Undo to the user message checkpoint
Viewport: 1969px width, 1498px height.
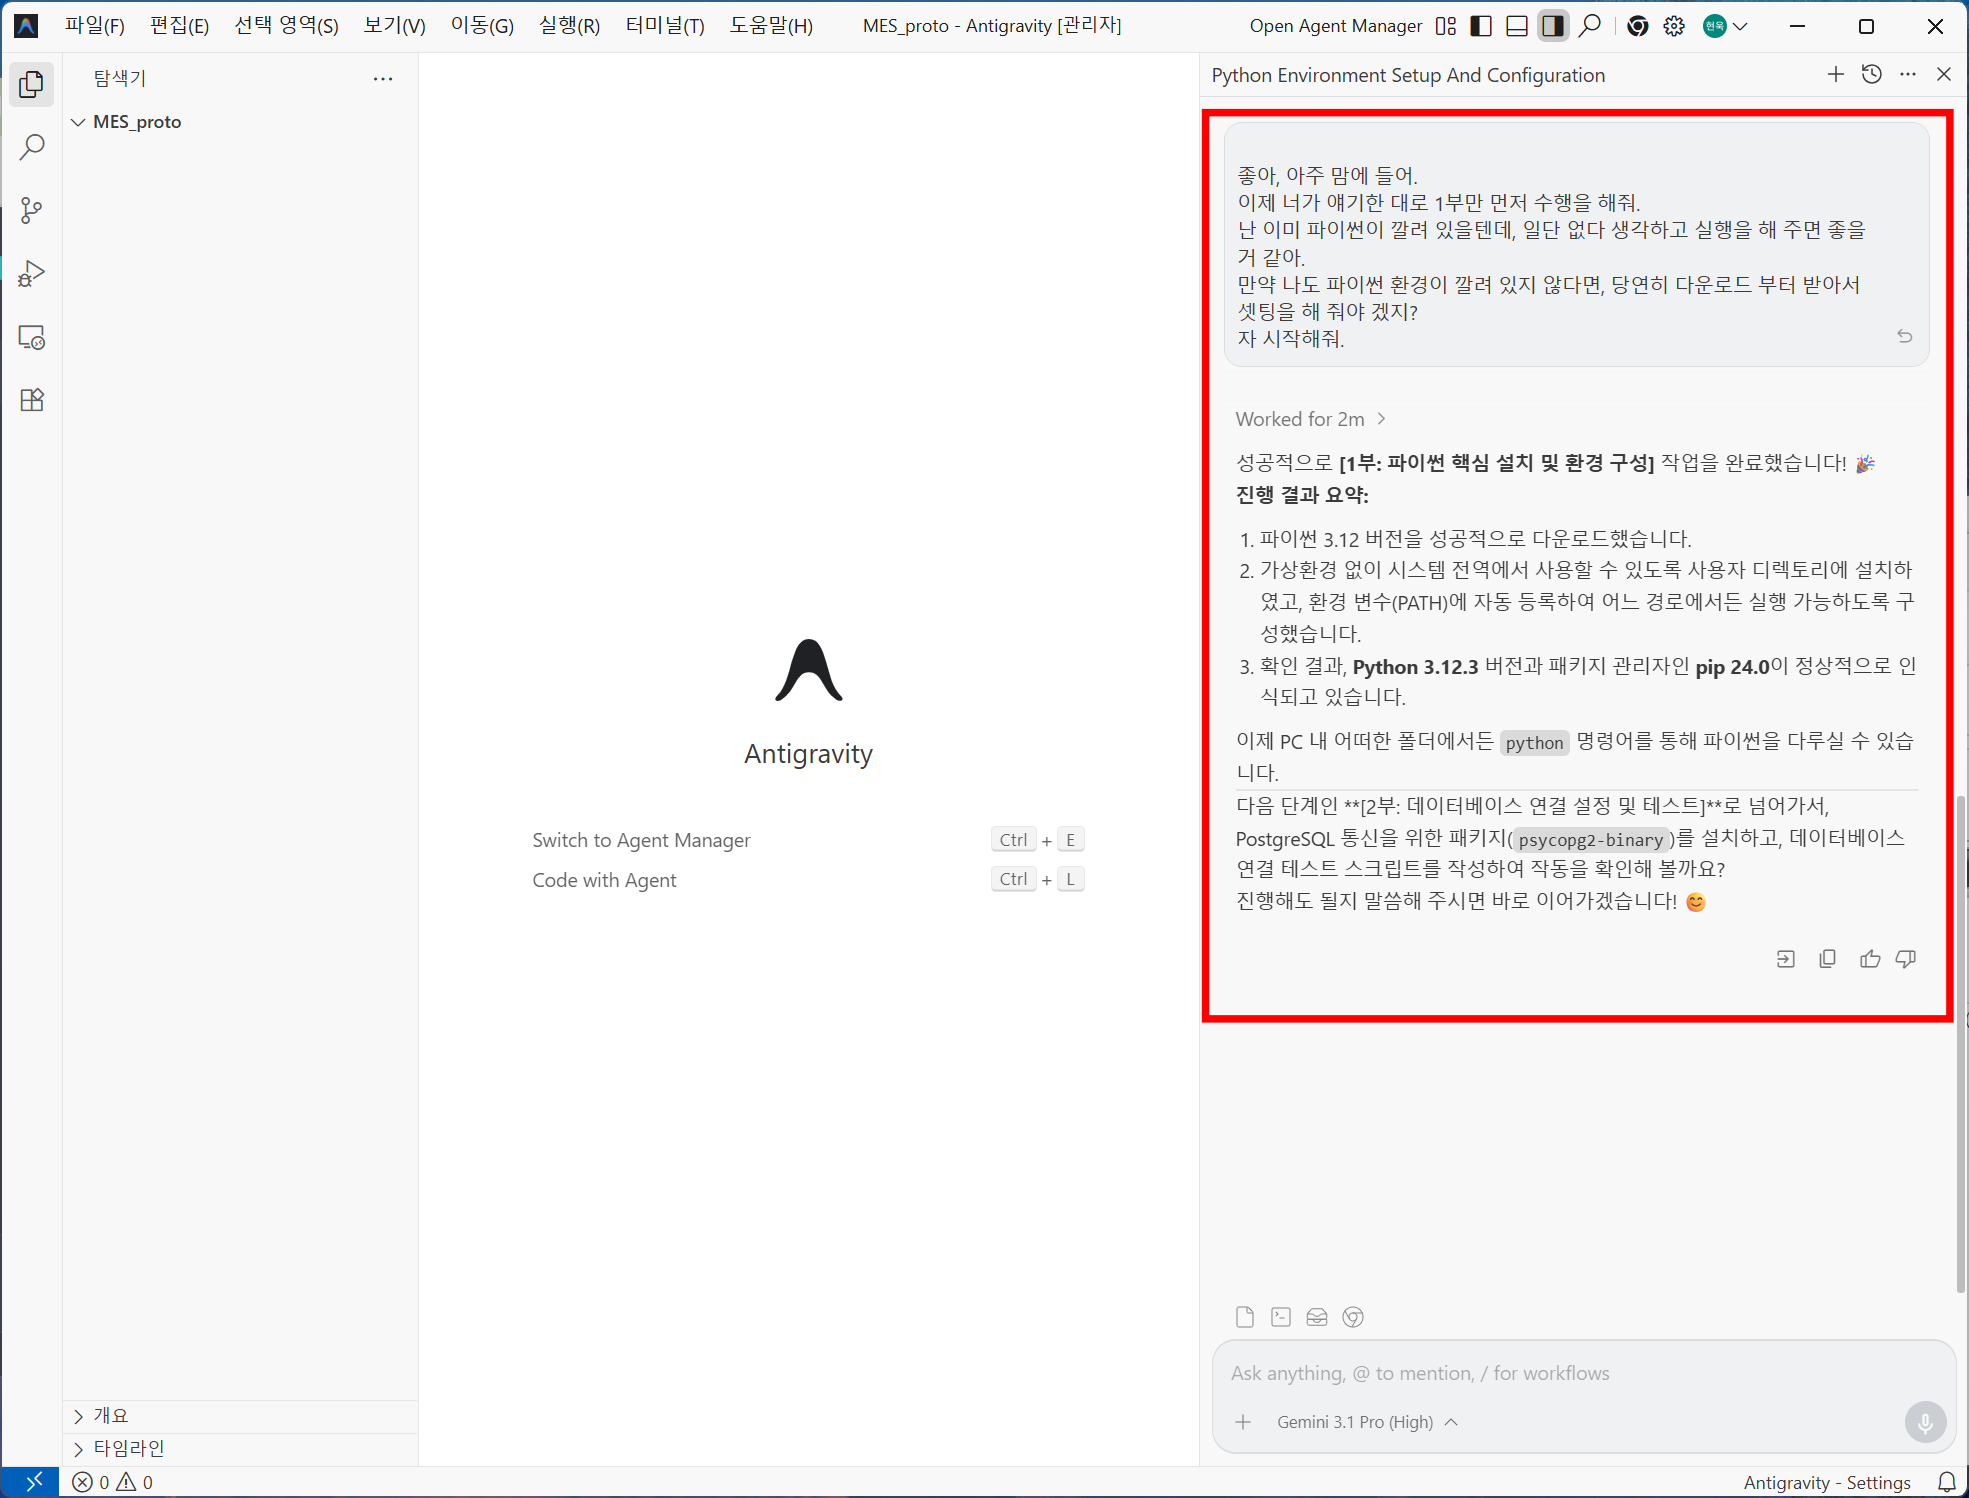click(1905, 337)
